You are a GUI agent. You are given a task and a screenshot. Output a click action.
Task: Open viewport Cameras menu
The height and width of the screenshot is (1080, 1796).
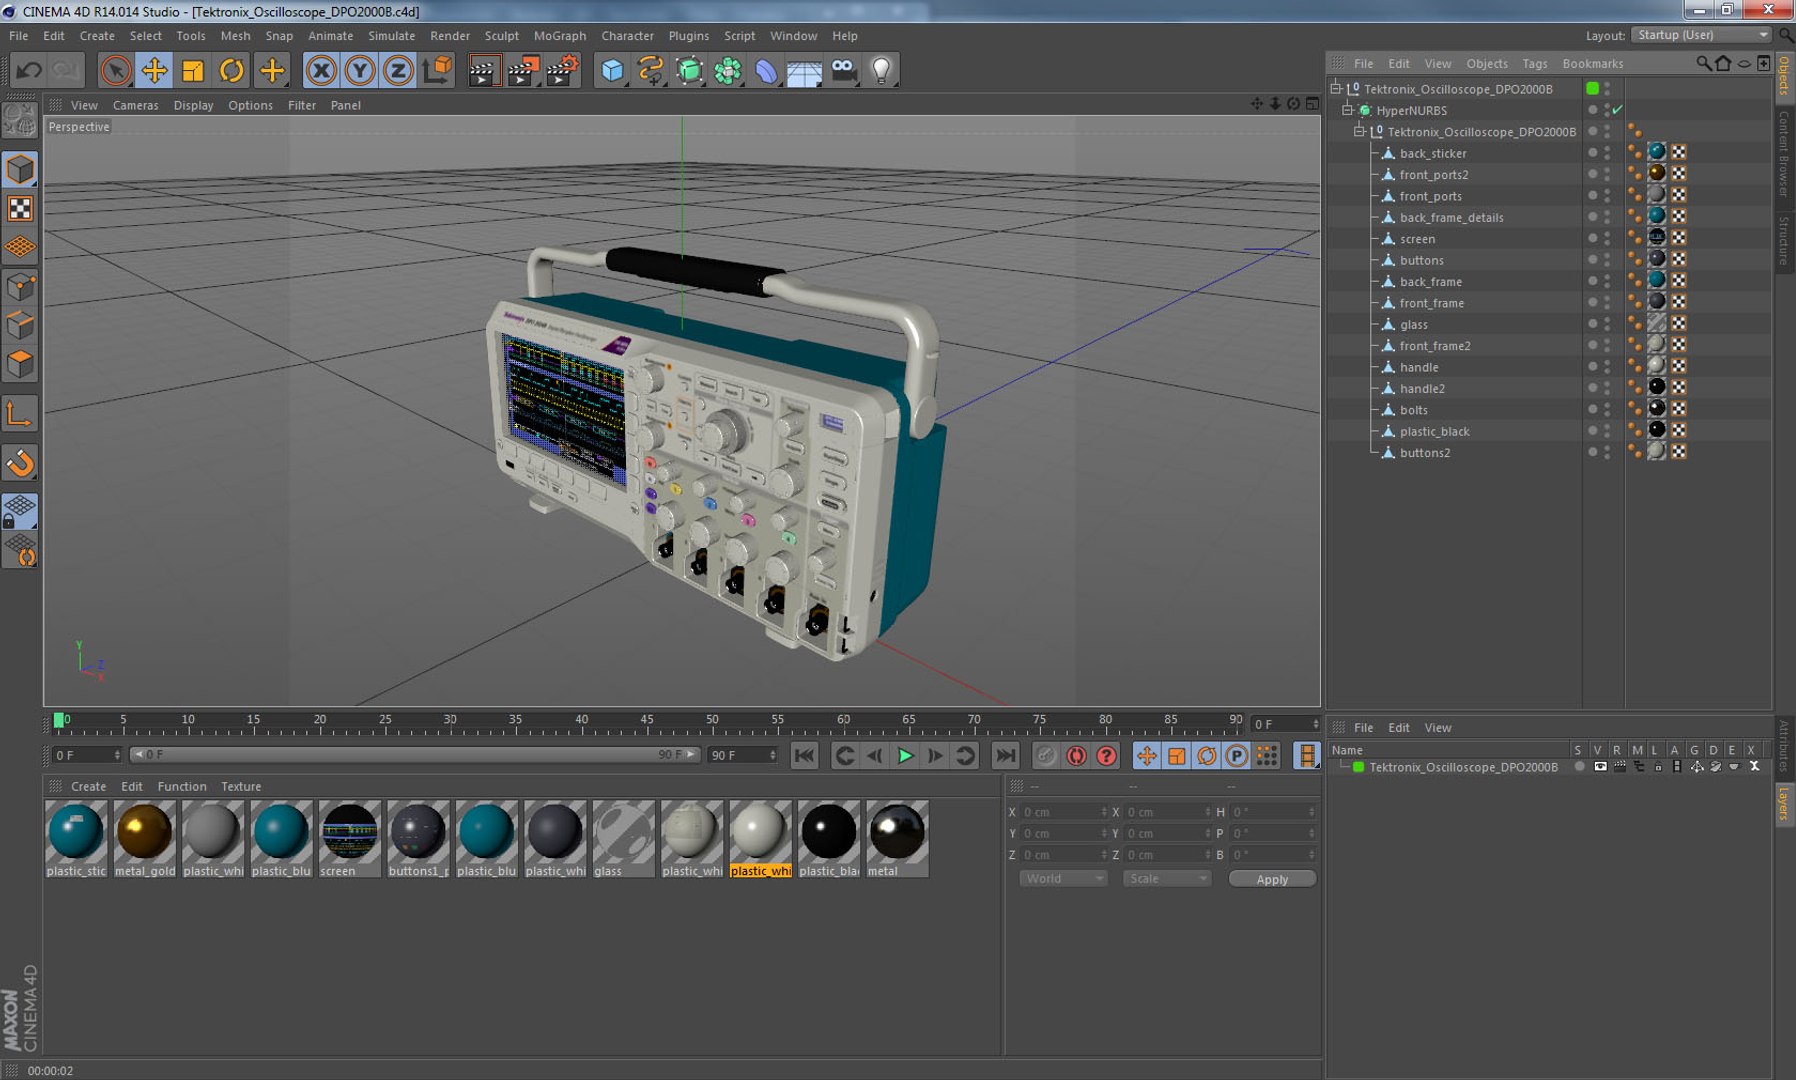135,105
